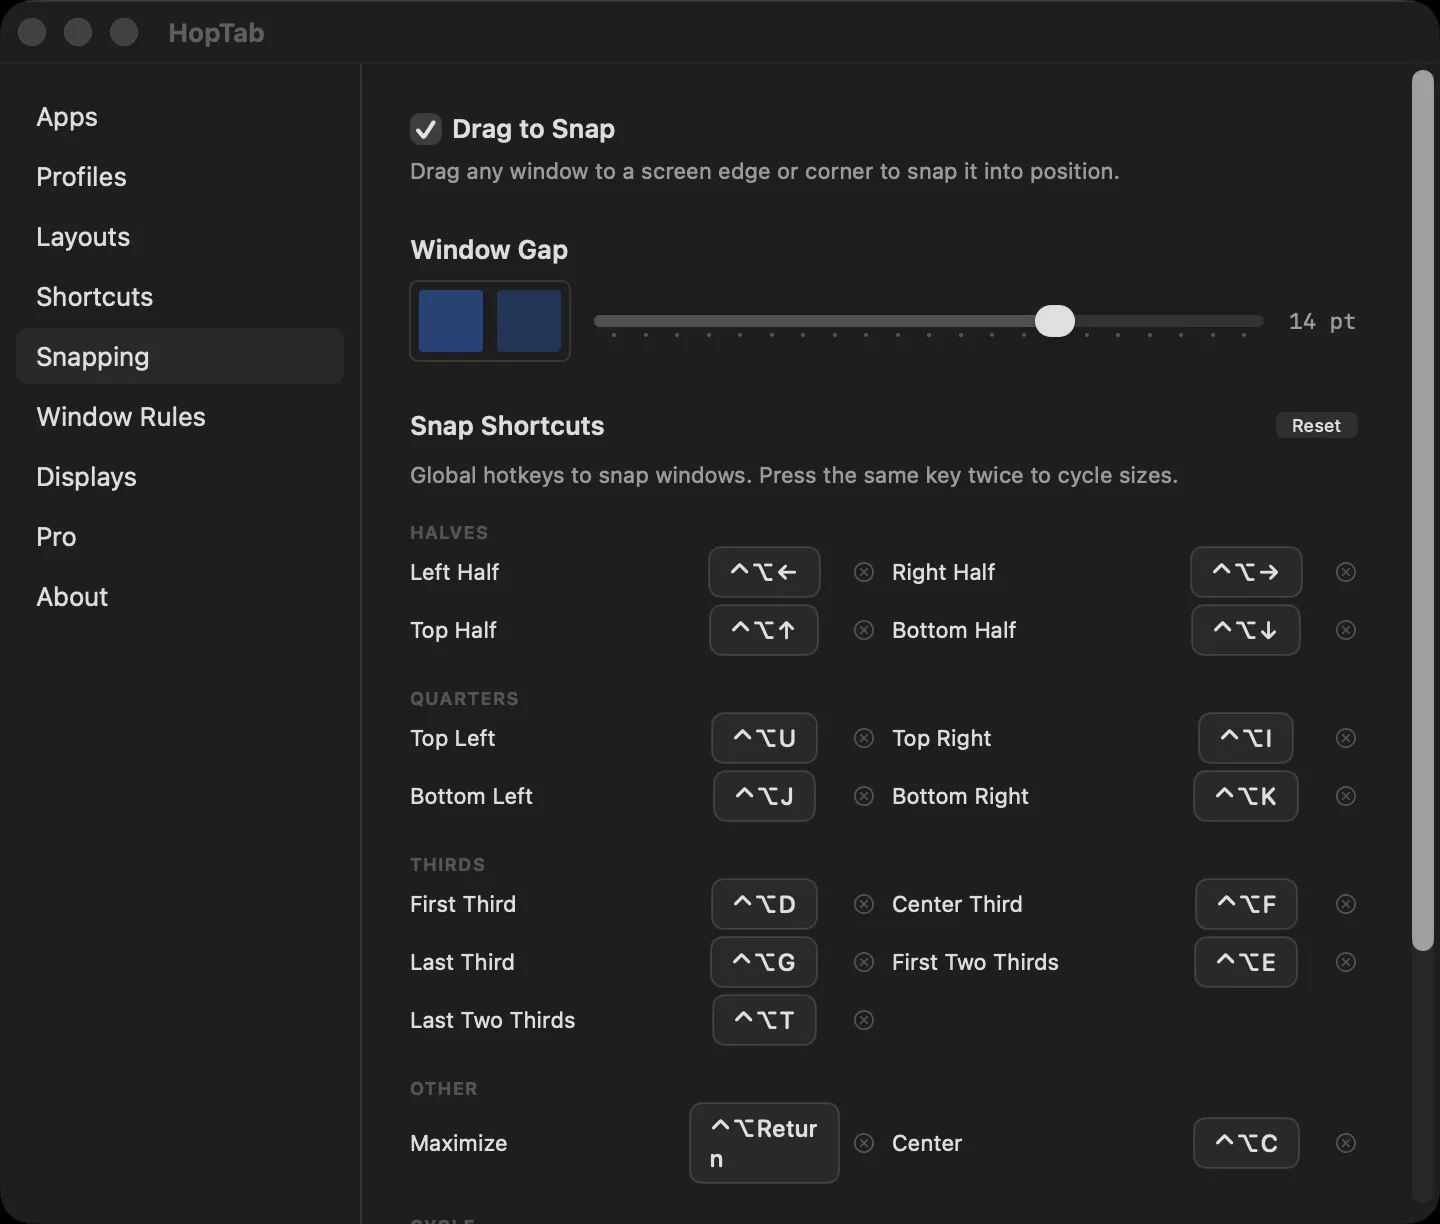Open the Profiles section
Image resolution: width=1440 pixels, height=1224 pixels.
180,177
